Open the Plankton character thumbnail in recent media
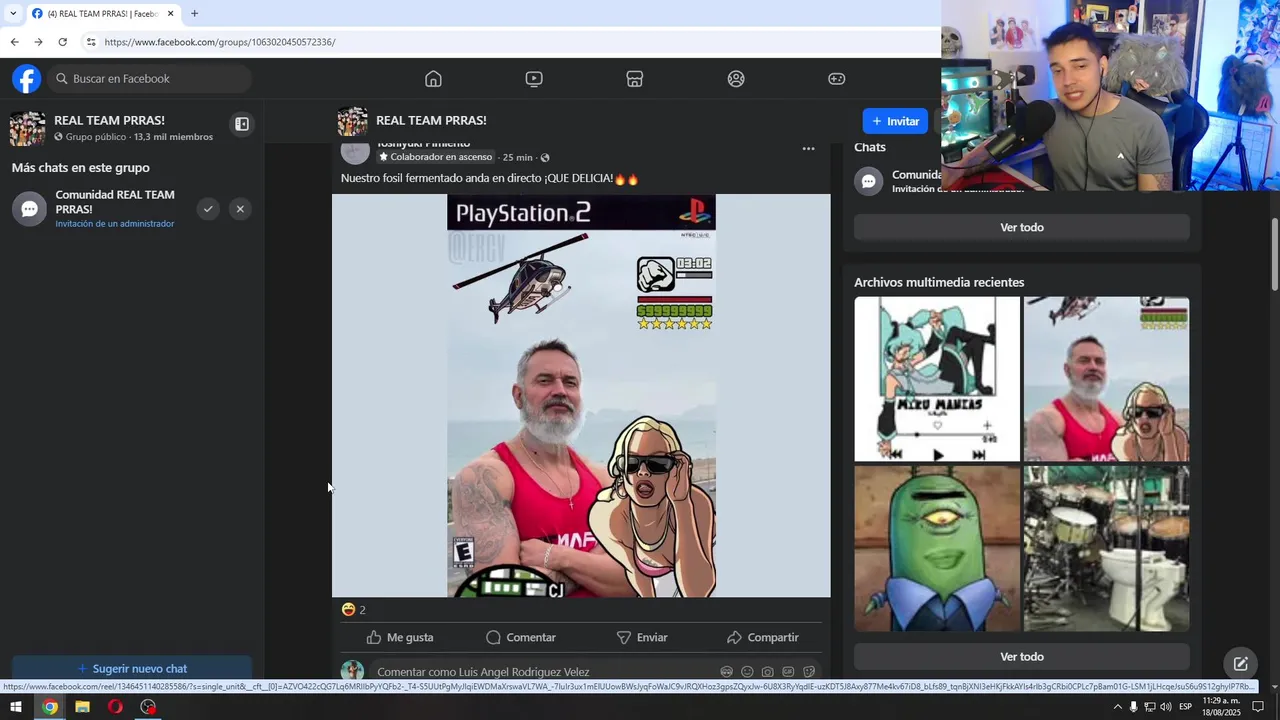The width and height of the screenshot is (1280, 720). [937, 548]
